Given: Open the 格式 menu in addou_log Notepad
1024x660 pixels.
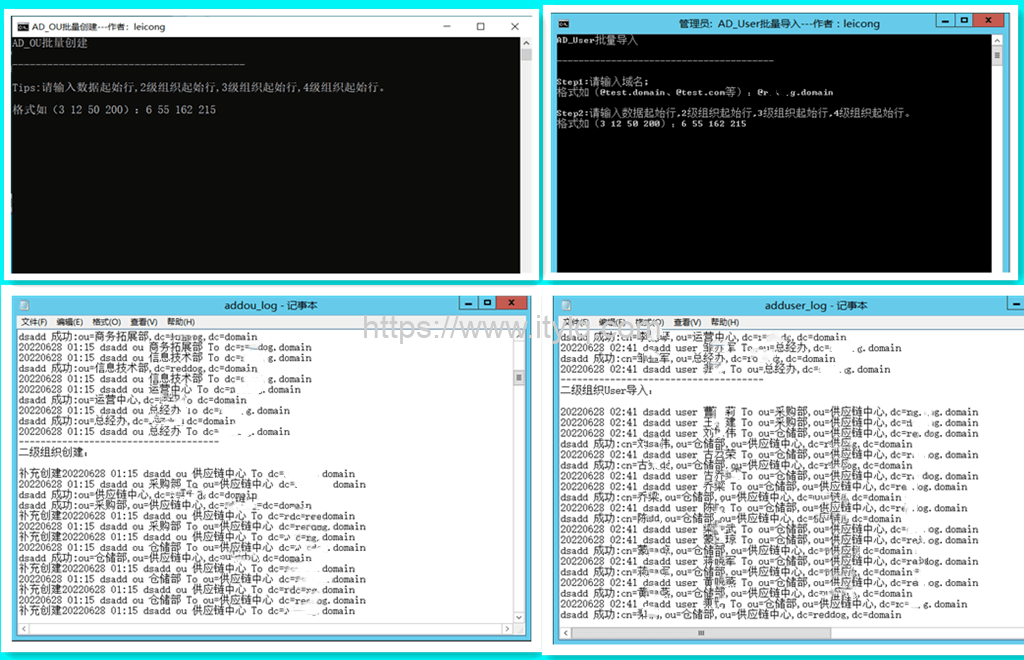Looking at the screenshot, I should [x=106, y=322].
